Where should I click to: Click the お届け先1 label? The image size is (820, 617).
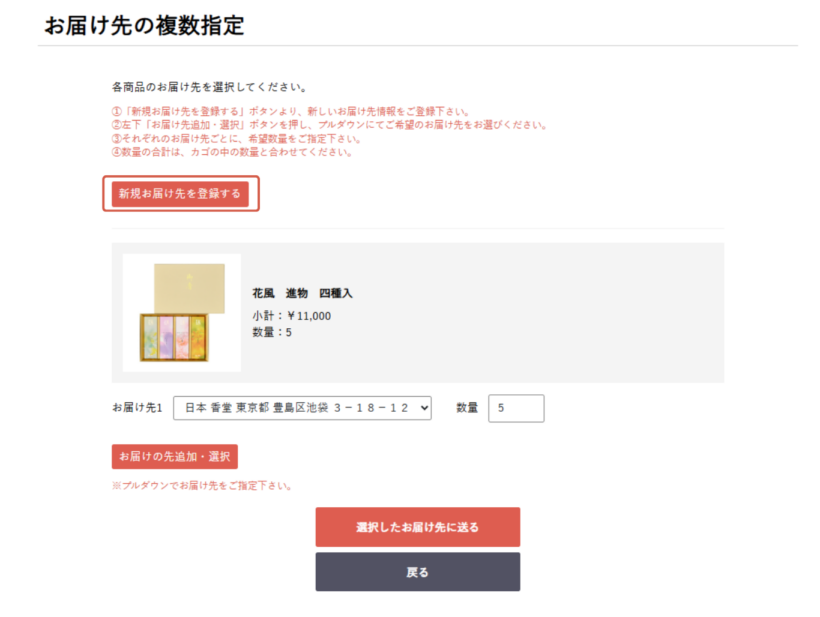(137, 408)
